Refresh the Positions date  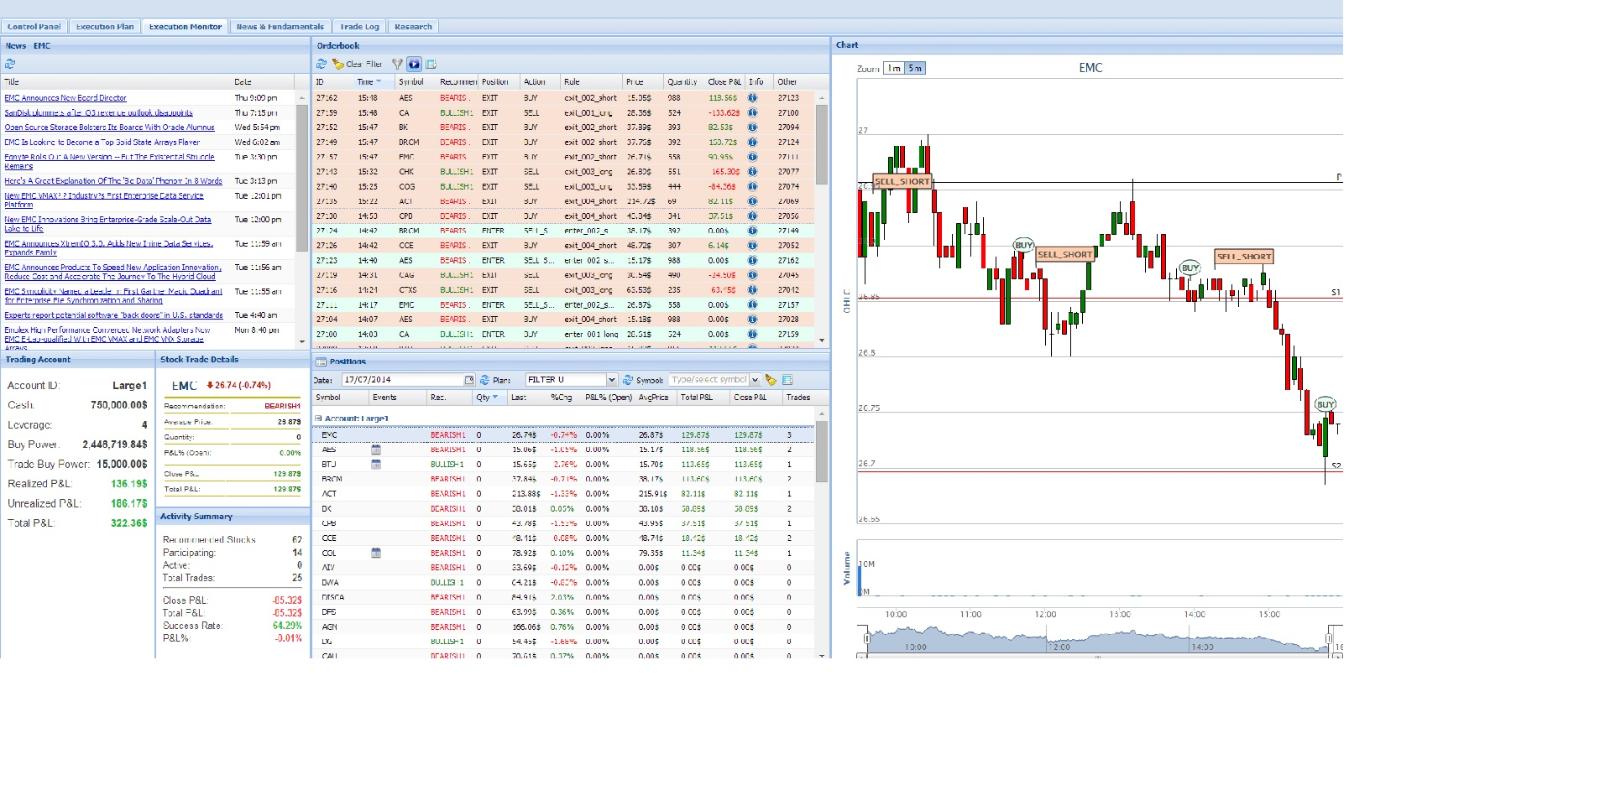coord(484,380)
